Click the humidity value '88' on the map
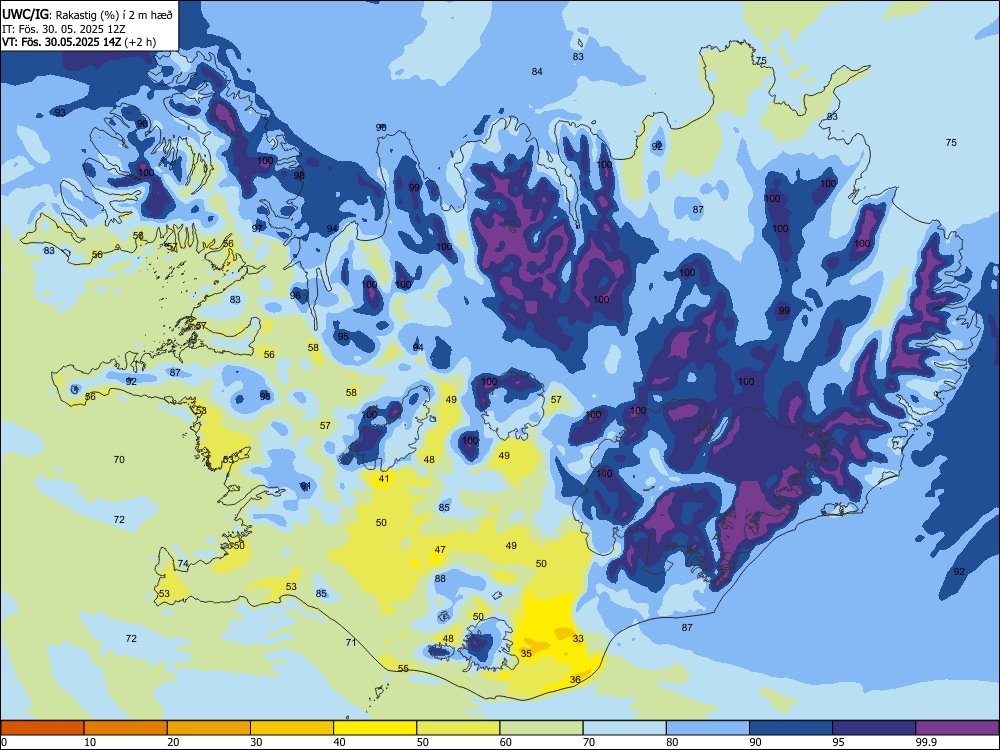The width and height of the screenshot is (1000, 750). pos(440,578)
